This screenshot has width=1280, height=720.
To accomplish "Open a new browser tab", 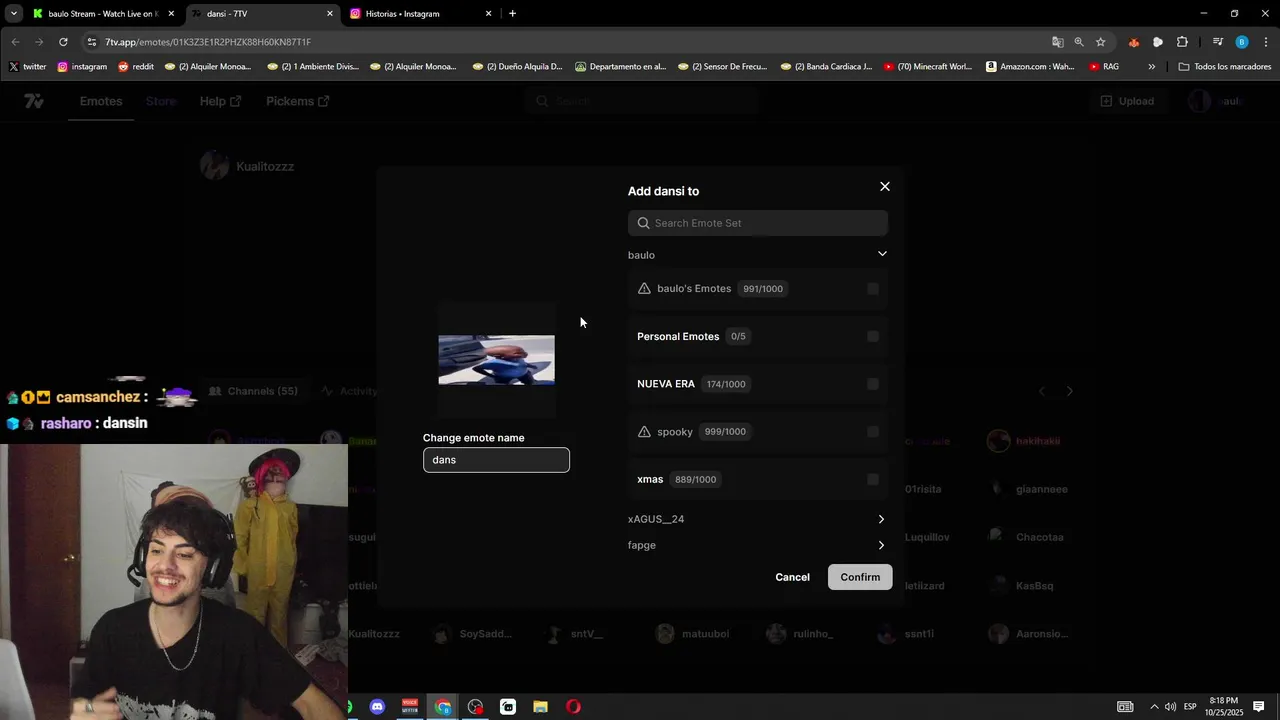I will [512, 14].
